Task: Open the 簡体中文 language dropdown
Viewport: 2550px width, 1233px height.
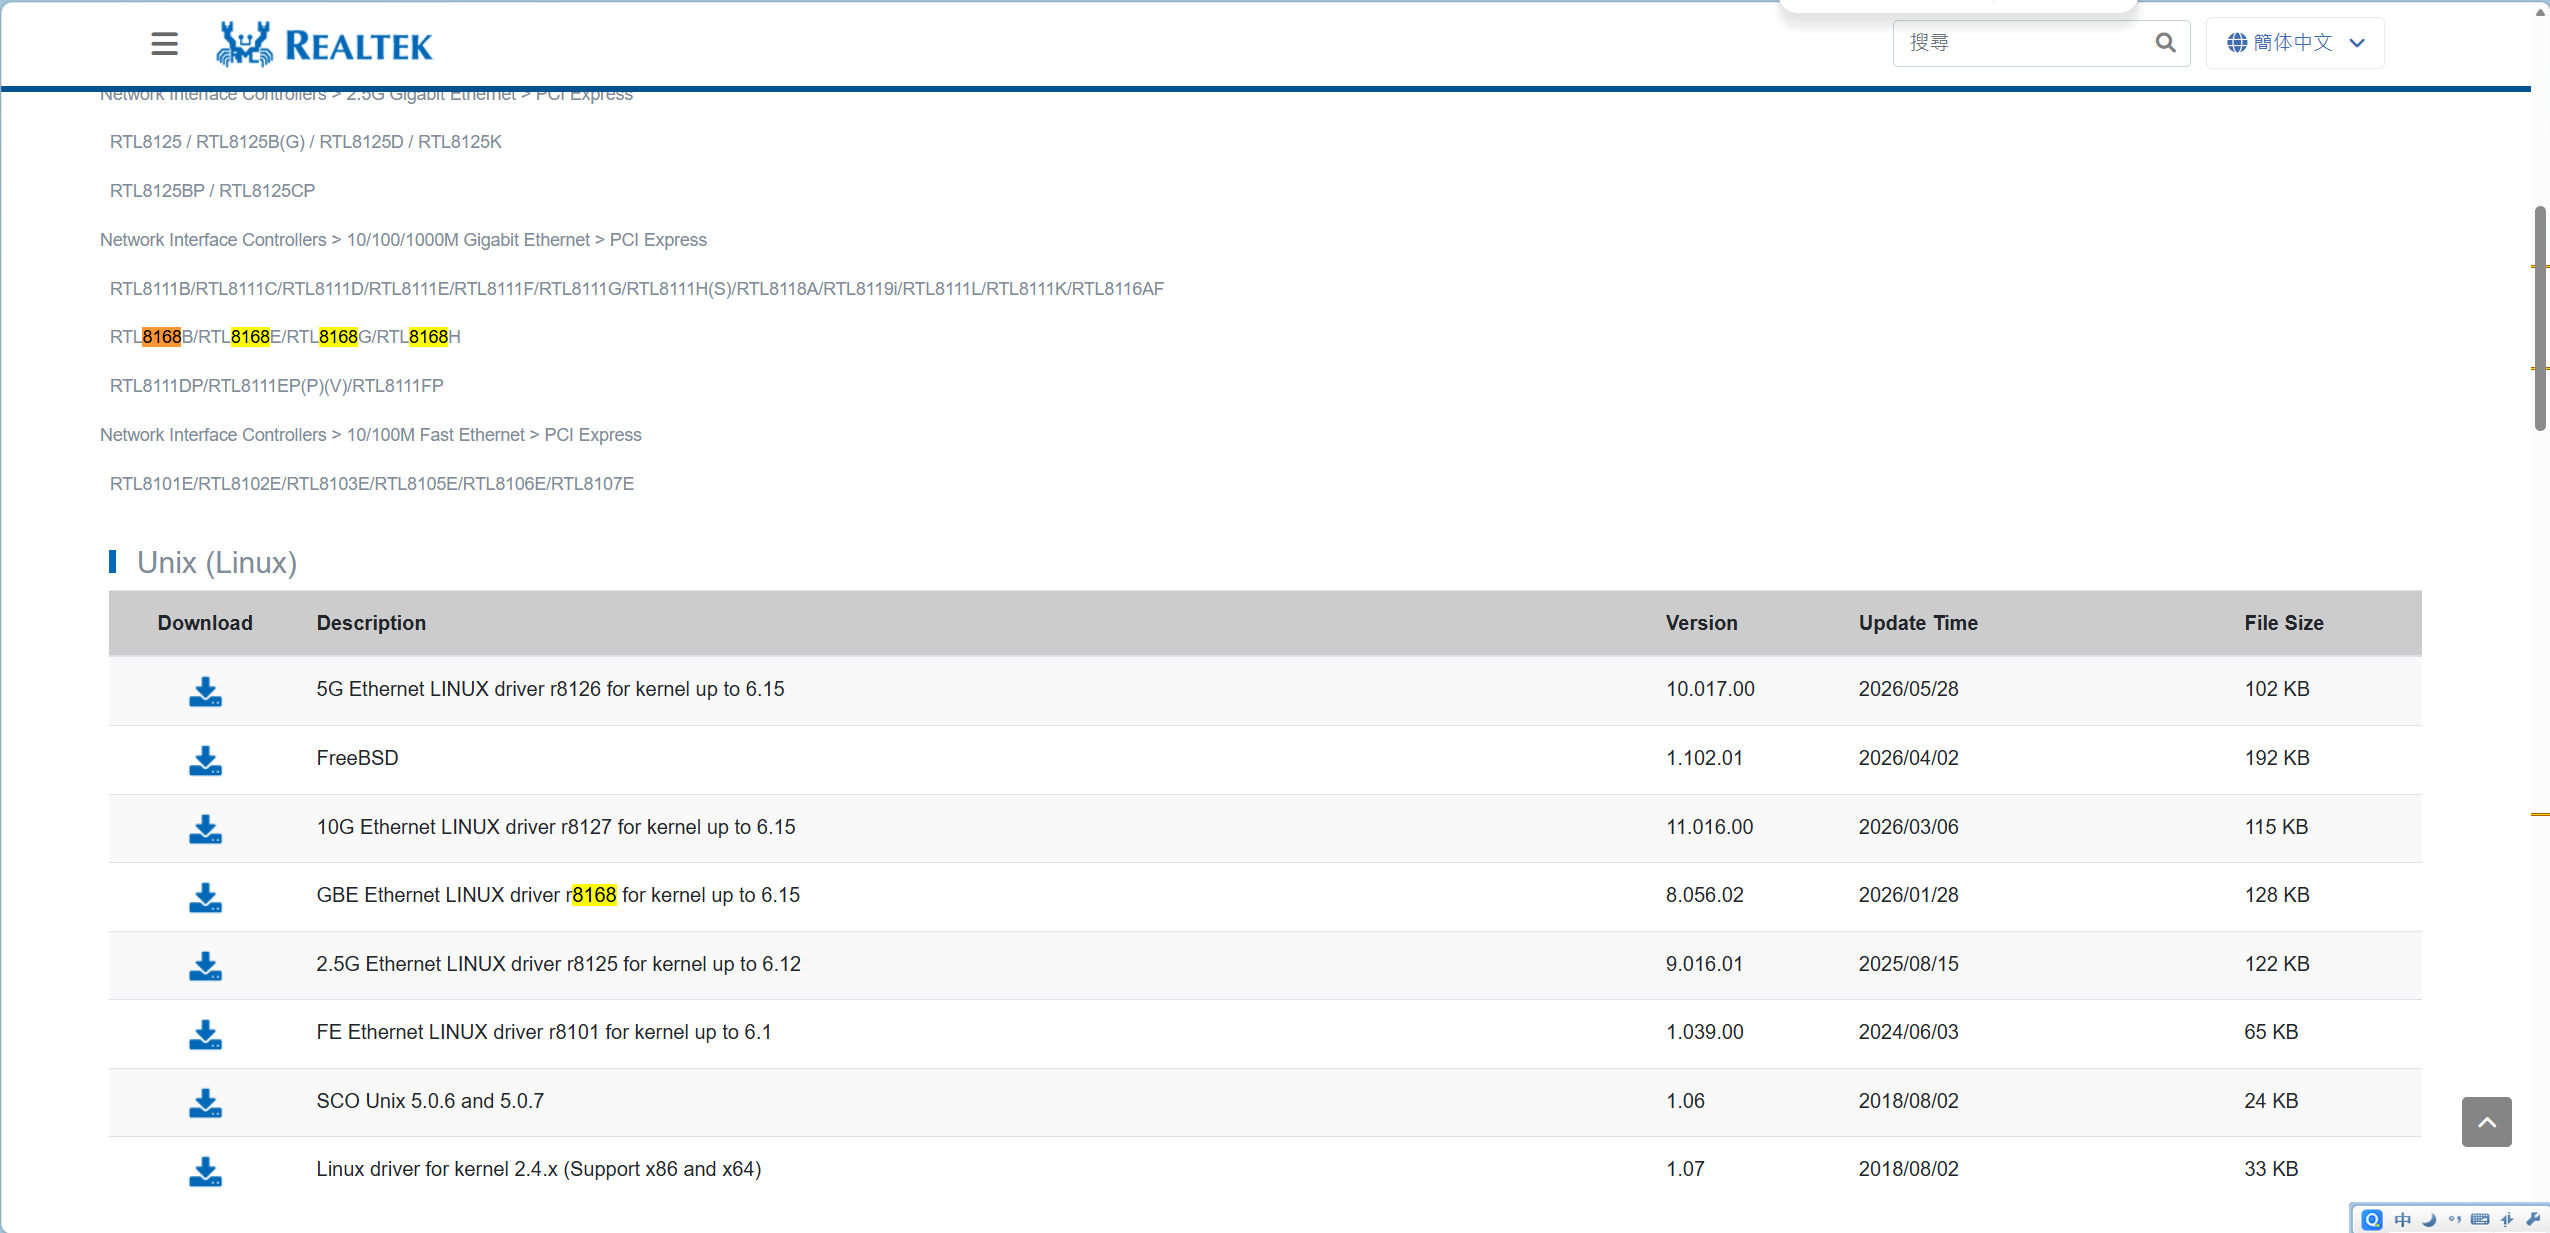Action: point(2295,43)
